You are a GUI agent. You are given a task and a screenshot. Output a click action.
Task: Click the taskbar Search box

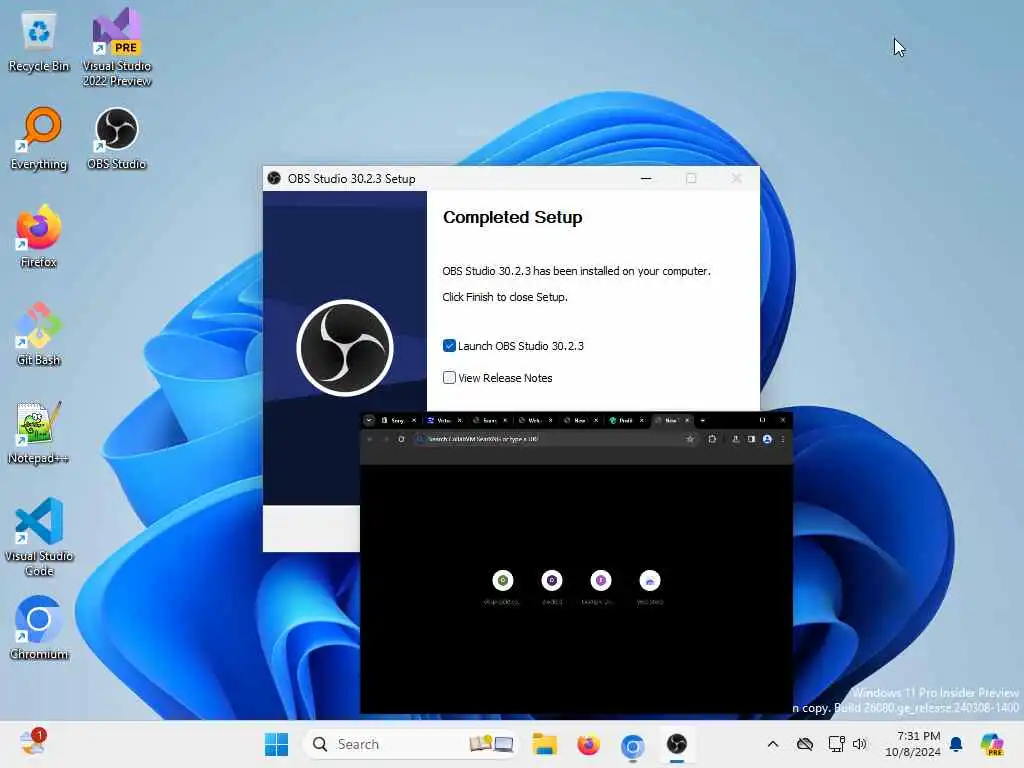pos(411,744)
